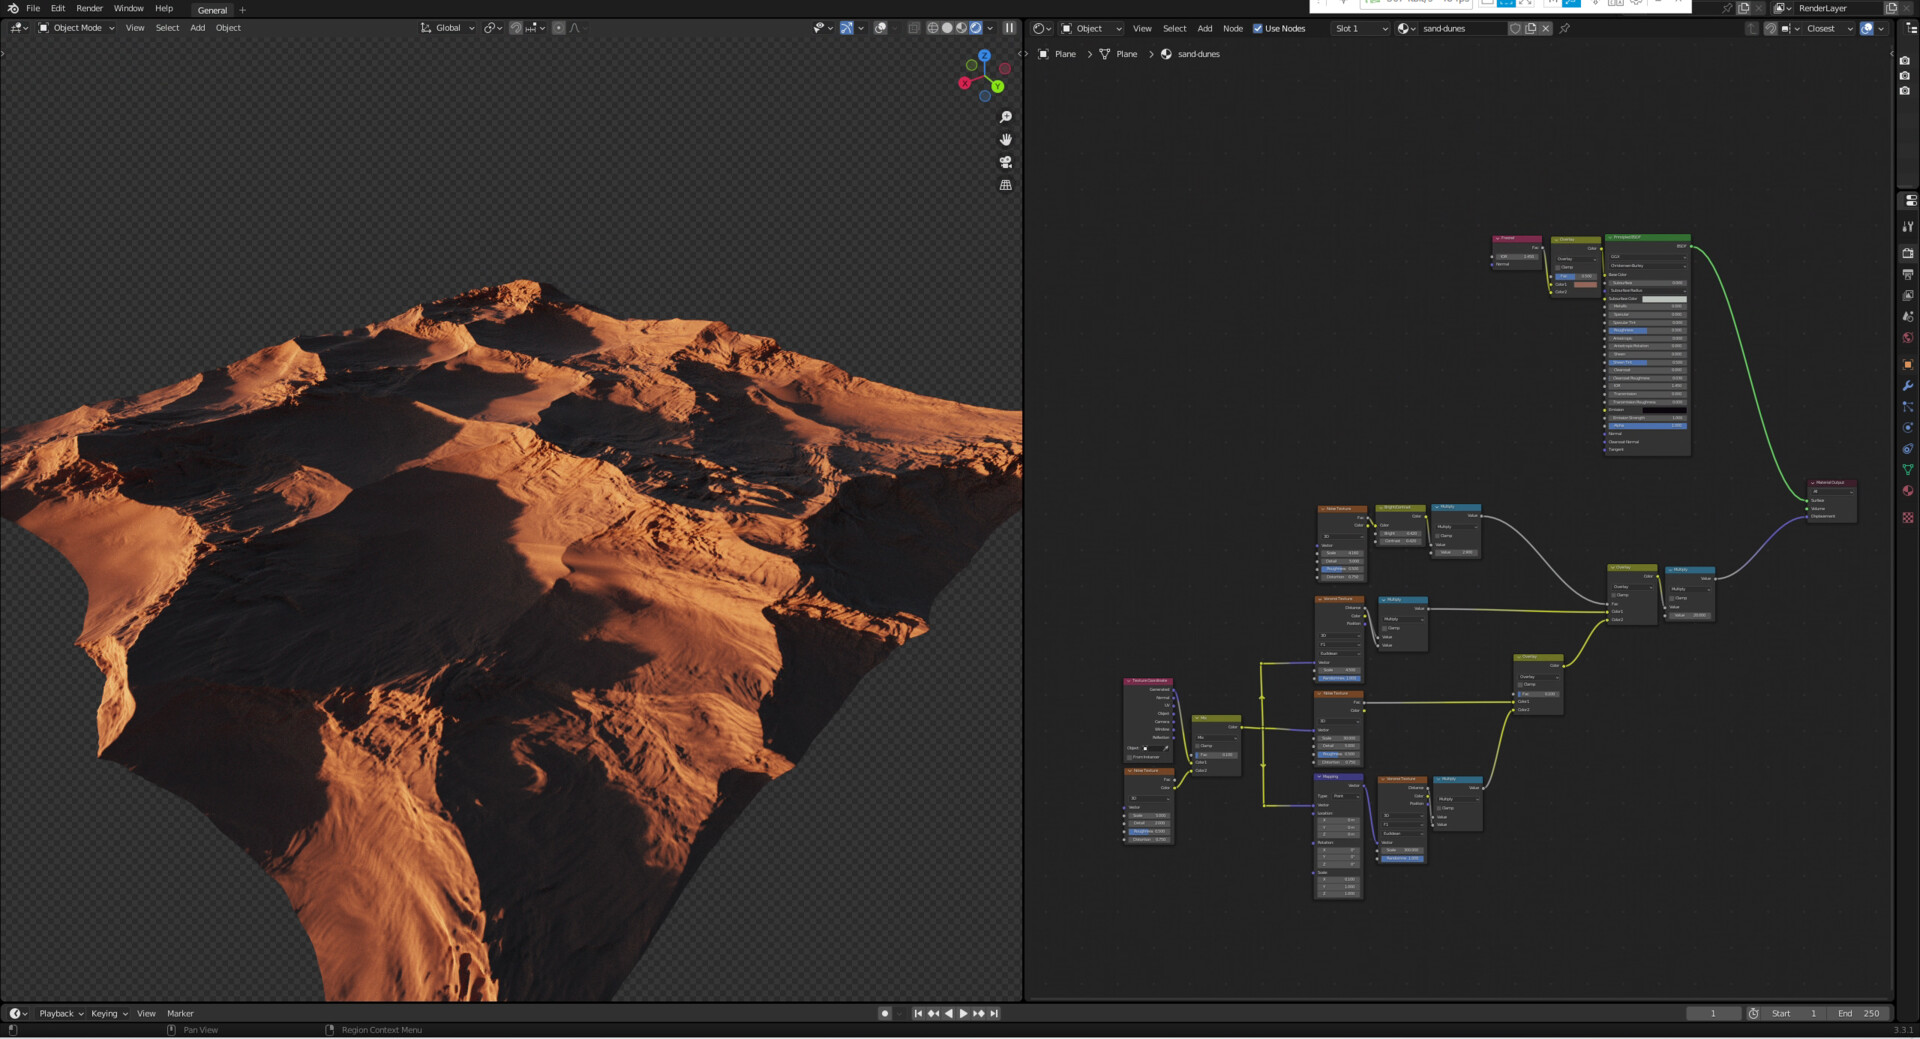Open the Material Properties tab in sidebar

click(x=1908, y=491)
